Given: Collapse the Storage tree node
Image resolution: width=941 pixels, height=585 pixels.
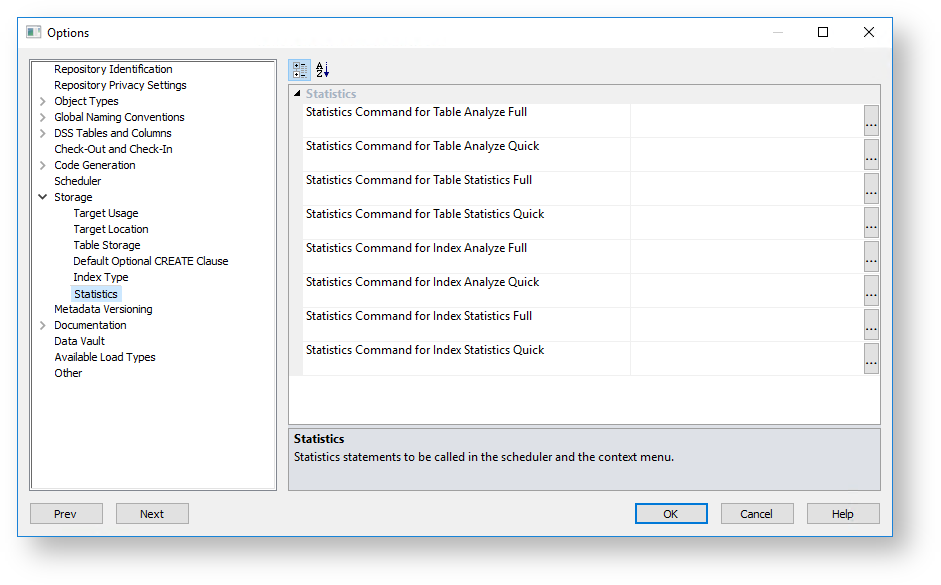Looking at the screenshot, I should (43, 197).
